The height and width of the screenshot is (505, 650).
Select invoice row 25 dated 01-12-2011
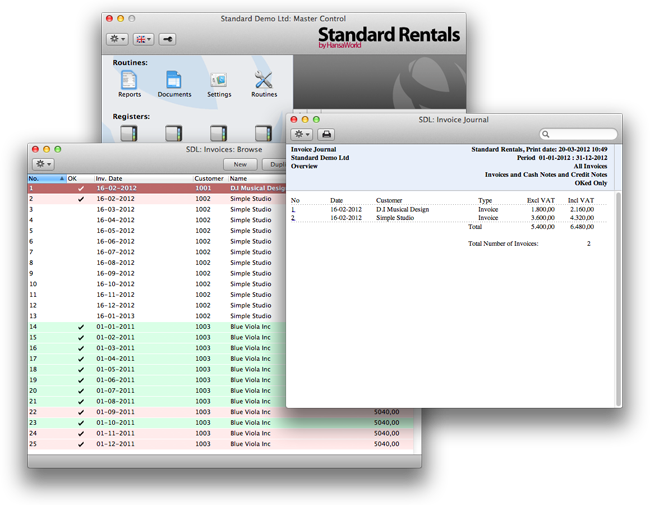pos(220,444)
